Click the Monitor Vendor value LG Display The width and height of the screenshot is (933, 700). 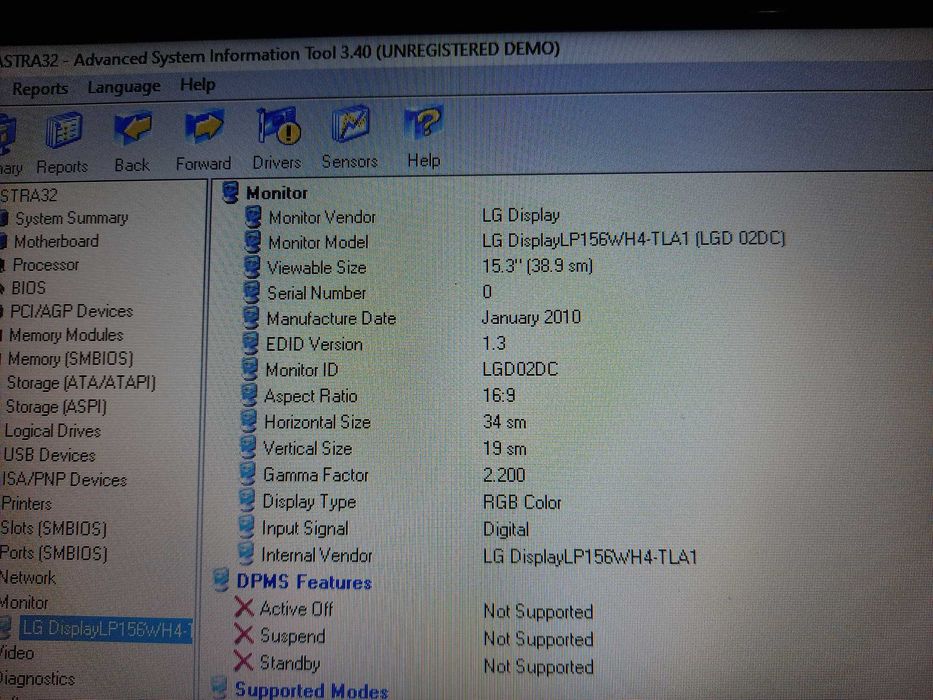pyautogui.click(x=521, y=215)
